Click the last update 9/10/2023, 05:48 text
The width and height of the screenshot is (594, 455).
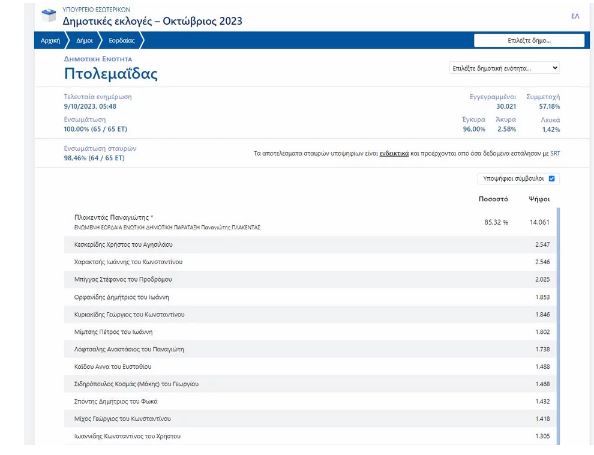(90, 106)
